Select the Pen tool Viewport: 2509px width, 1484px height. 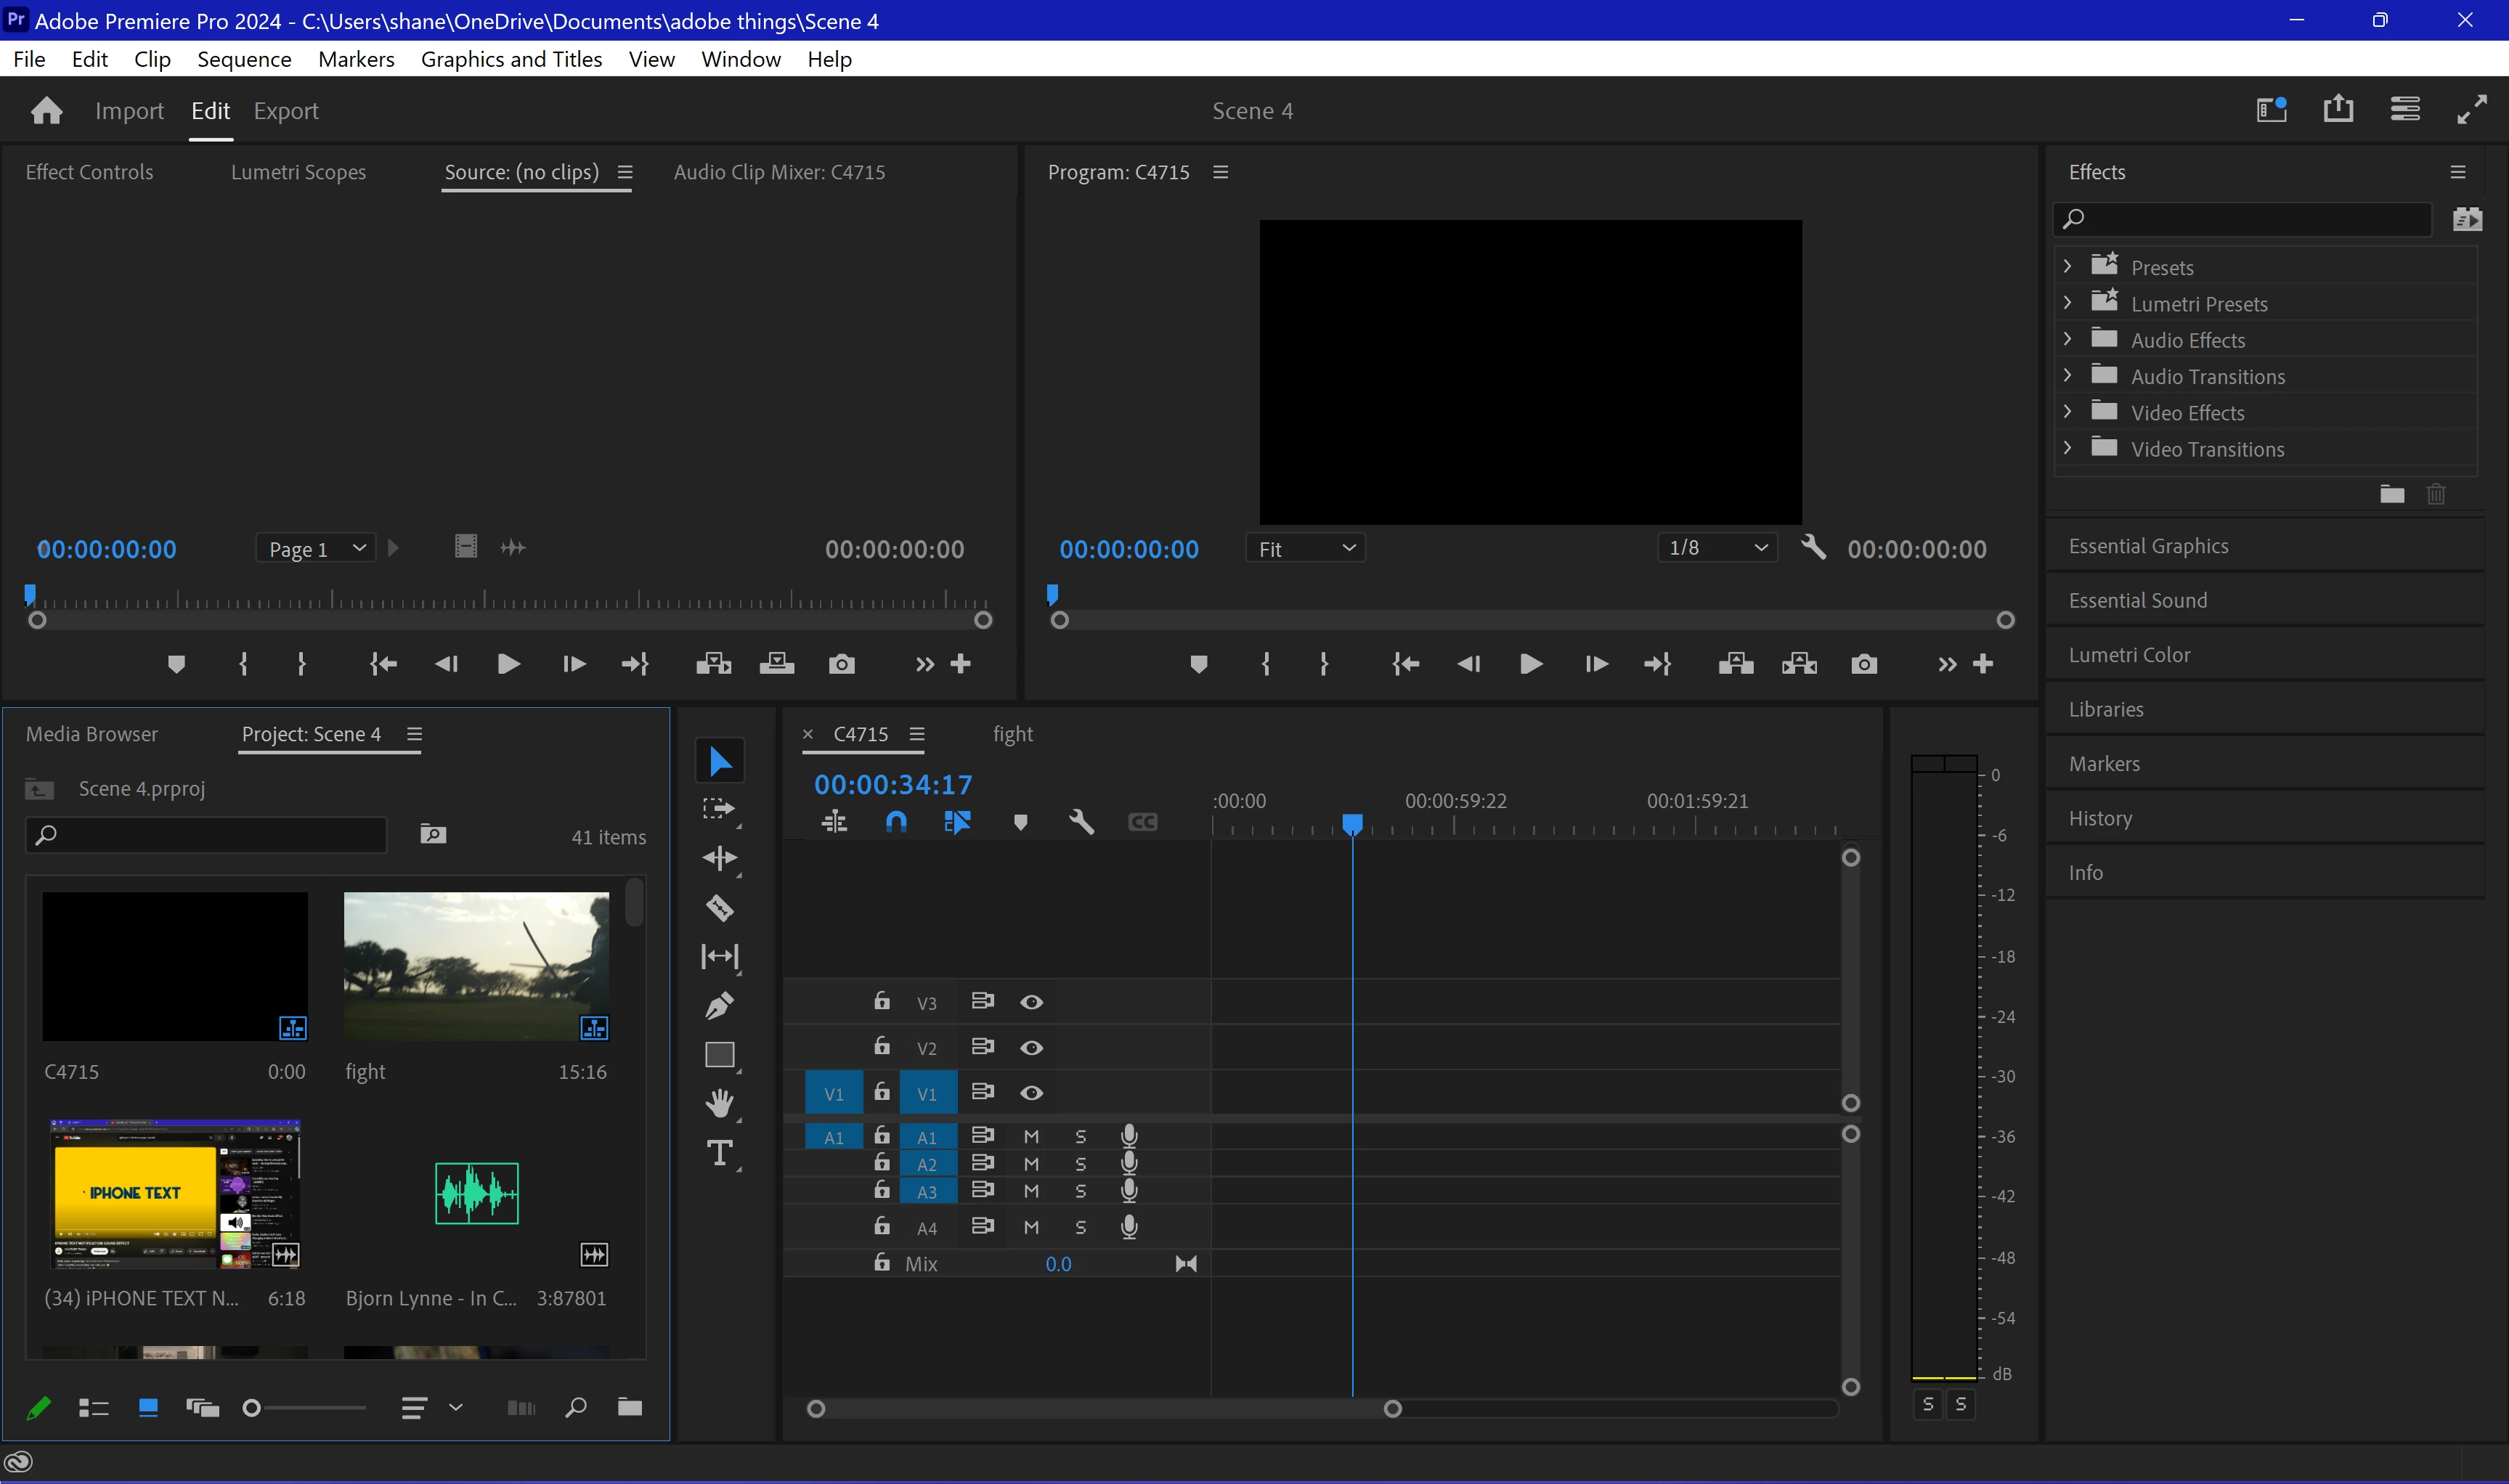[x=719, y=1005]
